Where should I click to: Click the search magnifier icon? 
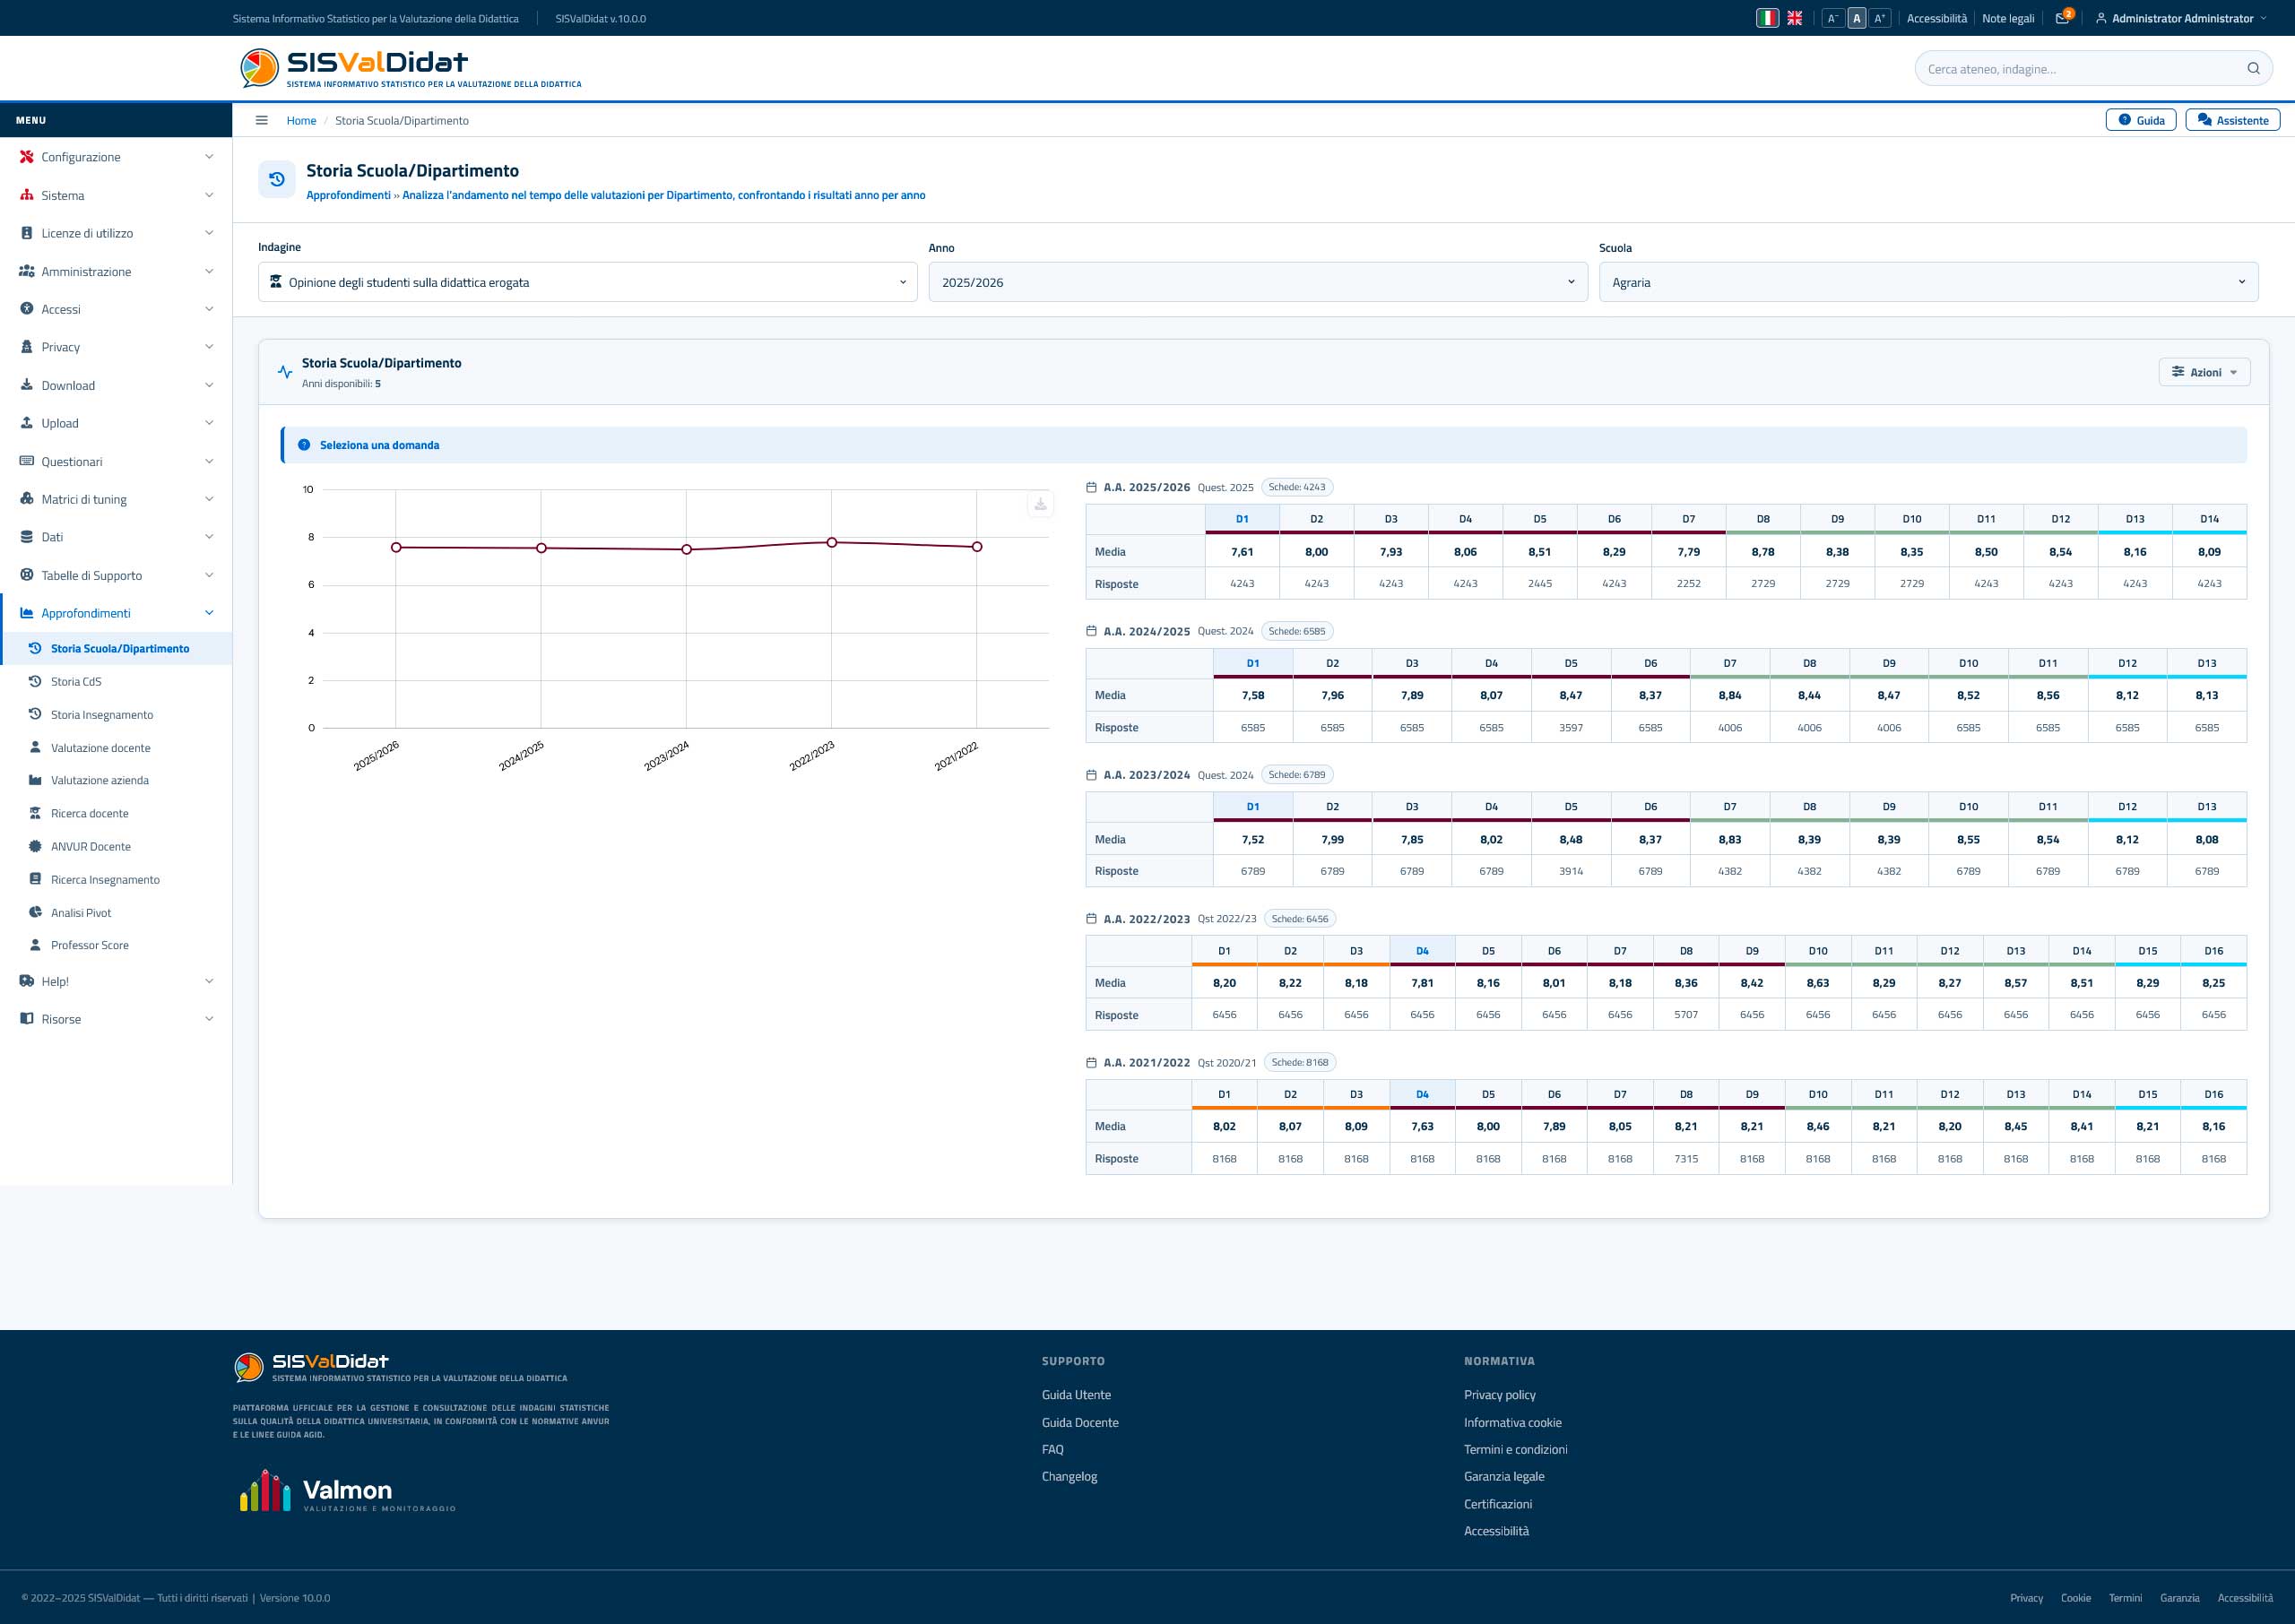2253,69
